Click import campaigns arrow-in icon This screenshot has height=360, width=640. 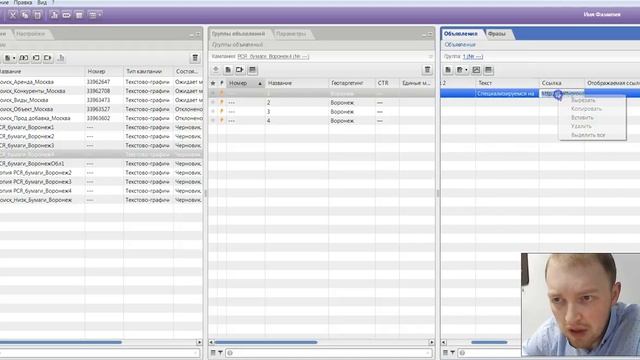[36, 58]
